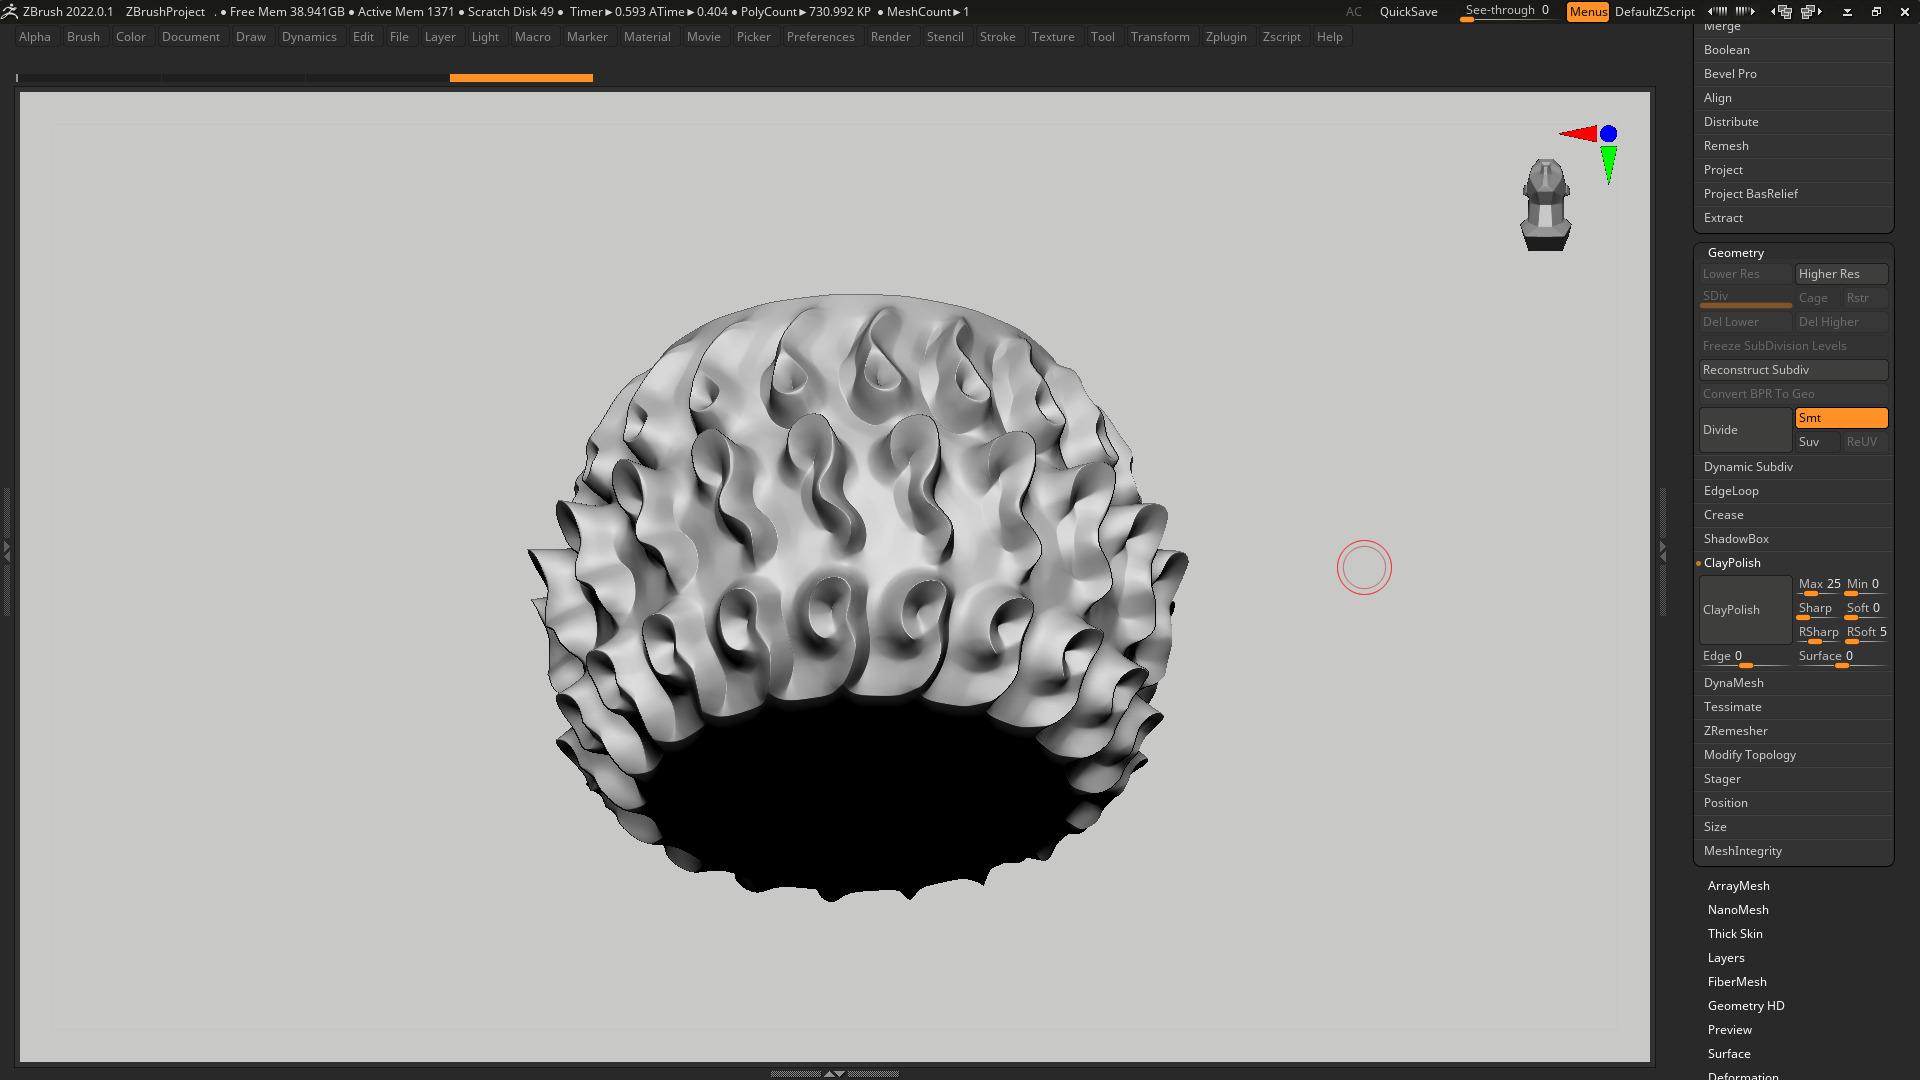Image resolution: width=1920 pixels, height=1080 pixels.
Task: Click the restore window icon
Action: pyautogui.click(x=1876, y=12)
